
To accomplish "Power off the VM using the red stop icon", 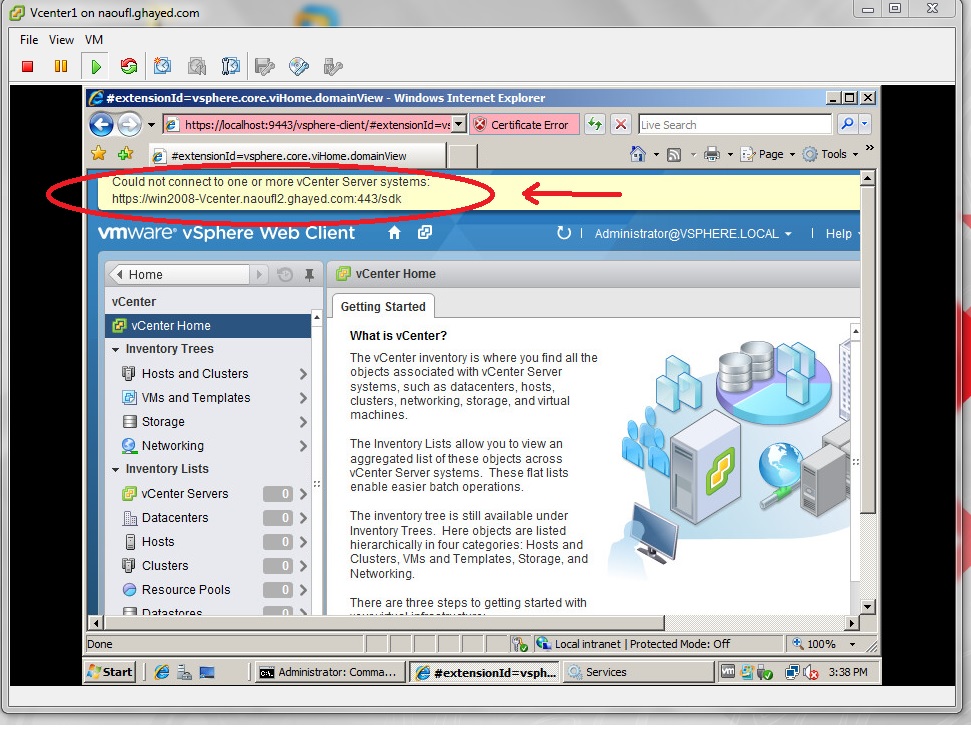I will click(x=28, y=65).
